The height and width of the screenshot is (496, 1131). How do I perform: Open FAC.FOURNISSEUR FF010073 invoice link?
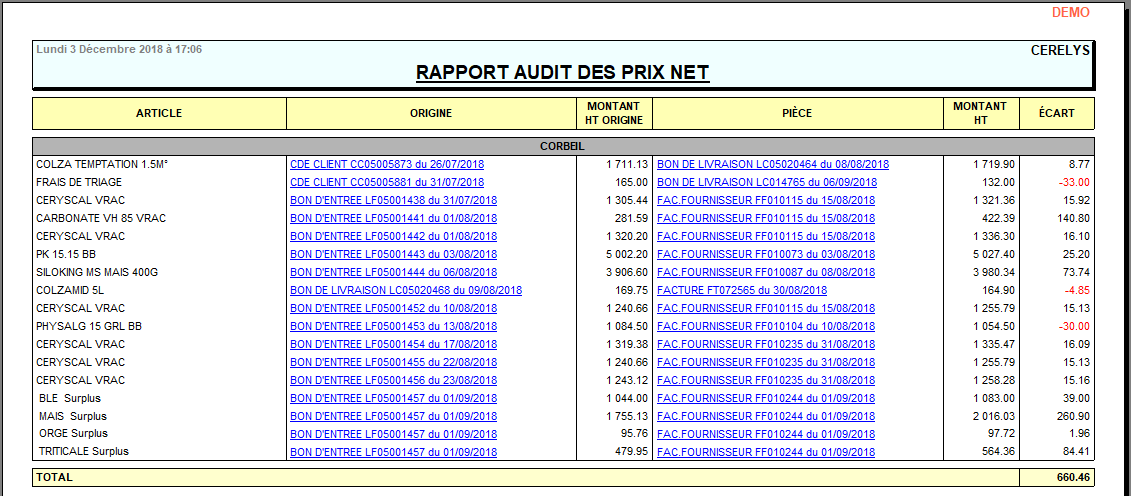point(765,254)
